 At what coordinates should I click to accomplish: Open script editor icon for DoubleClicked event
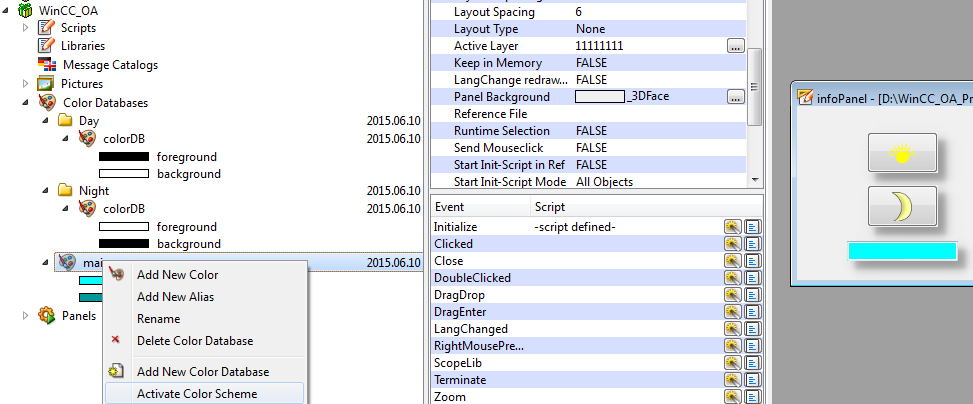coord(751,278)
